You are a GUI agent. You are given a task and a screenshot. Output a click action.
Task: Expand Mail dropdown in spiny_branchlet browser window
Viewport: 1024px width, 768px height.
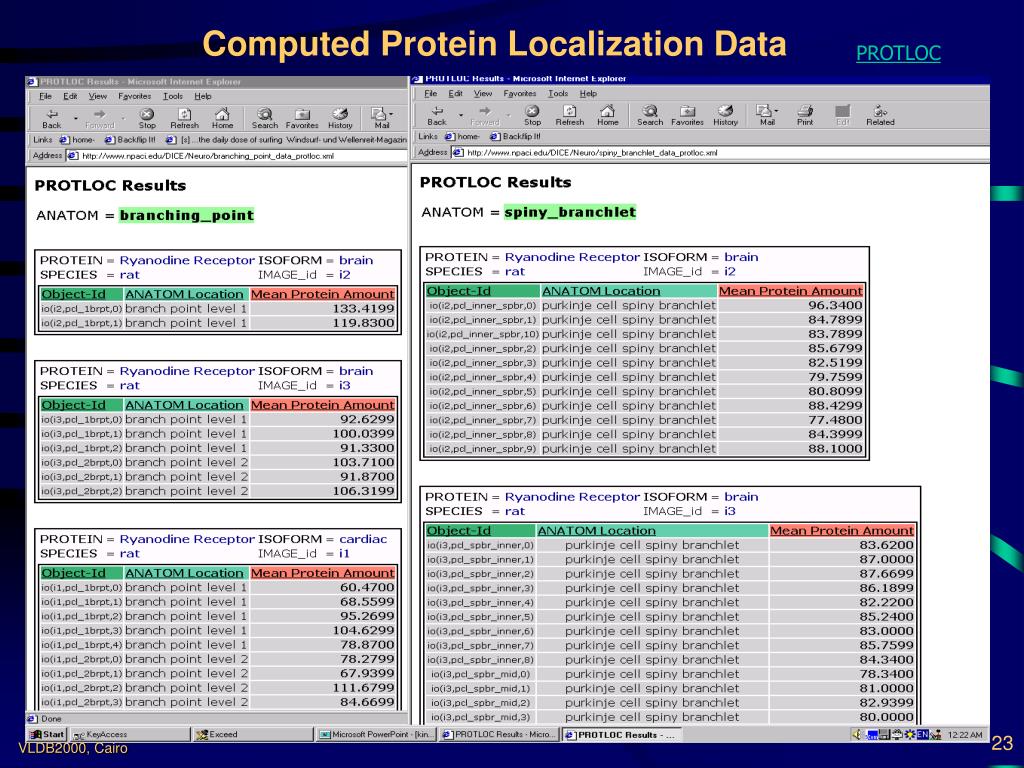tap(776, 110)
